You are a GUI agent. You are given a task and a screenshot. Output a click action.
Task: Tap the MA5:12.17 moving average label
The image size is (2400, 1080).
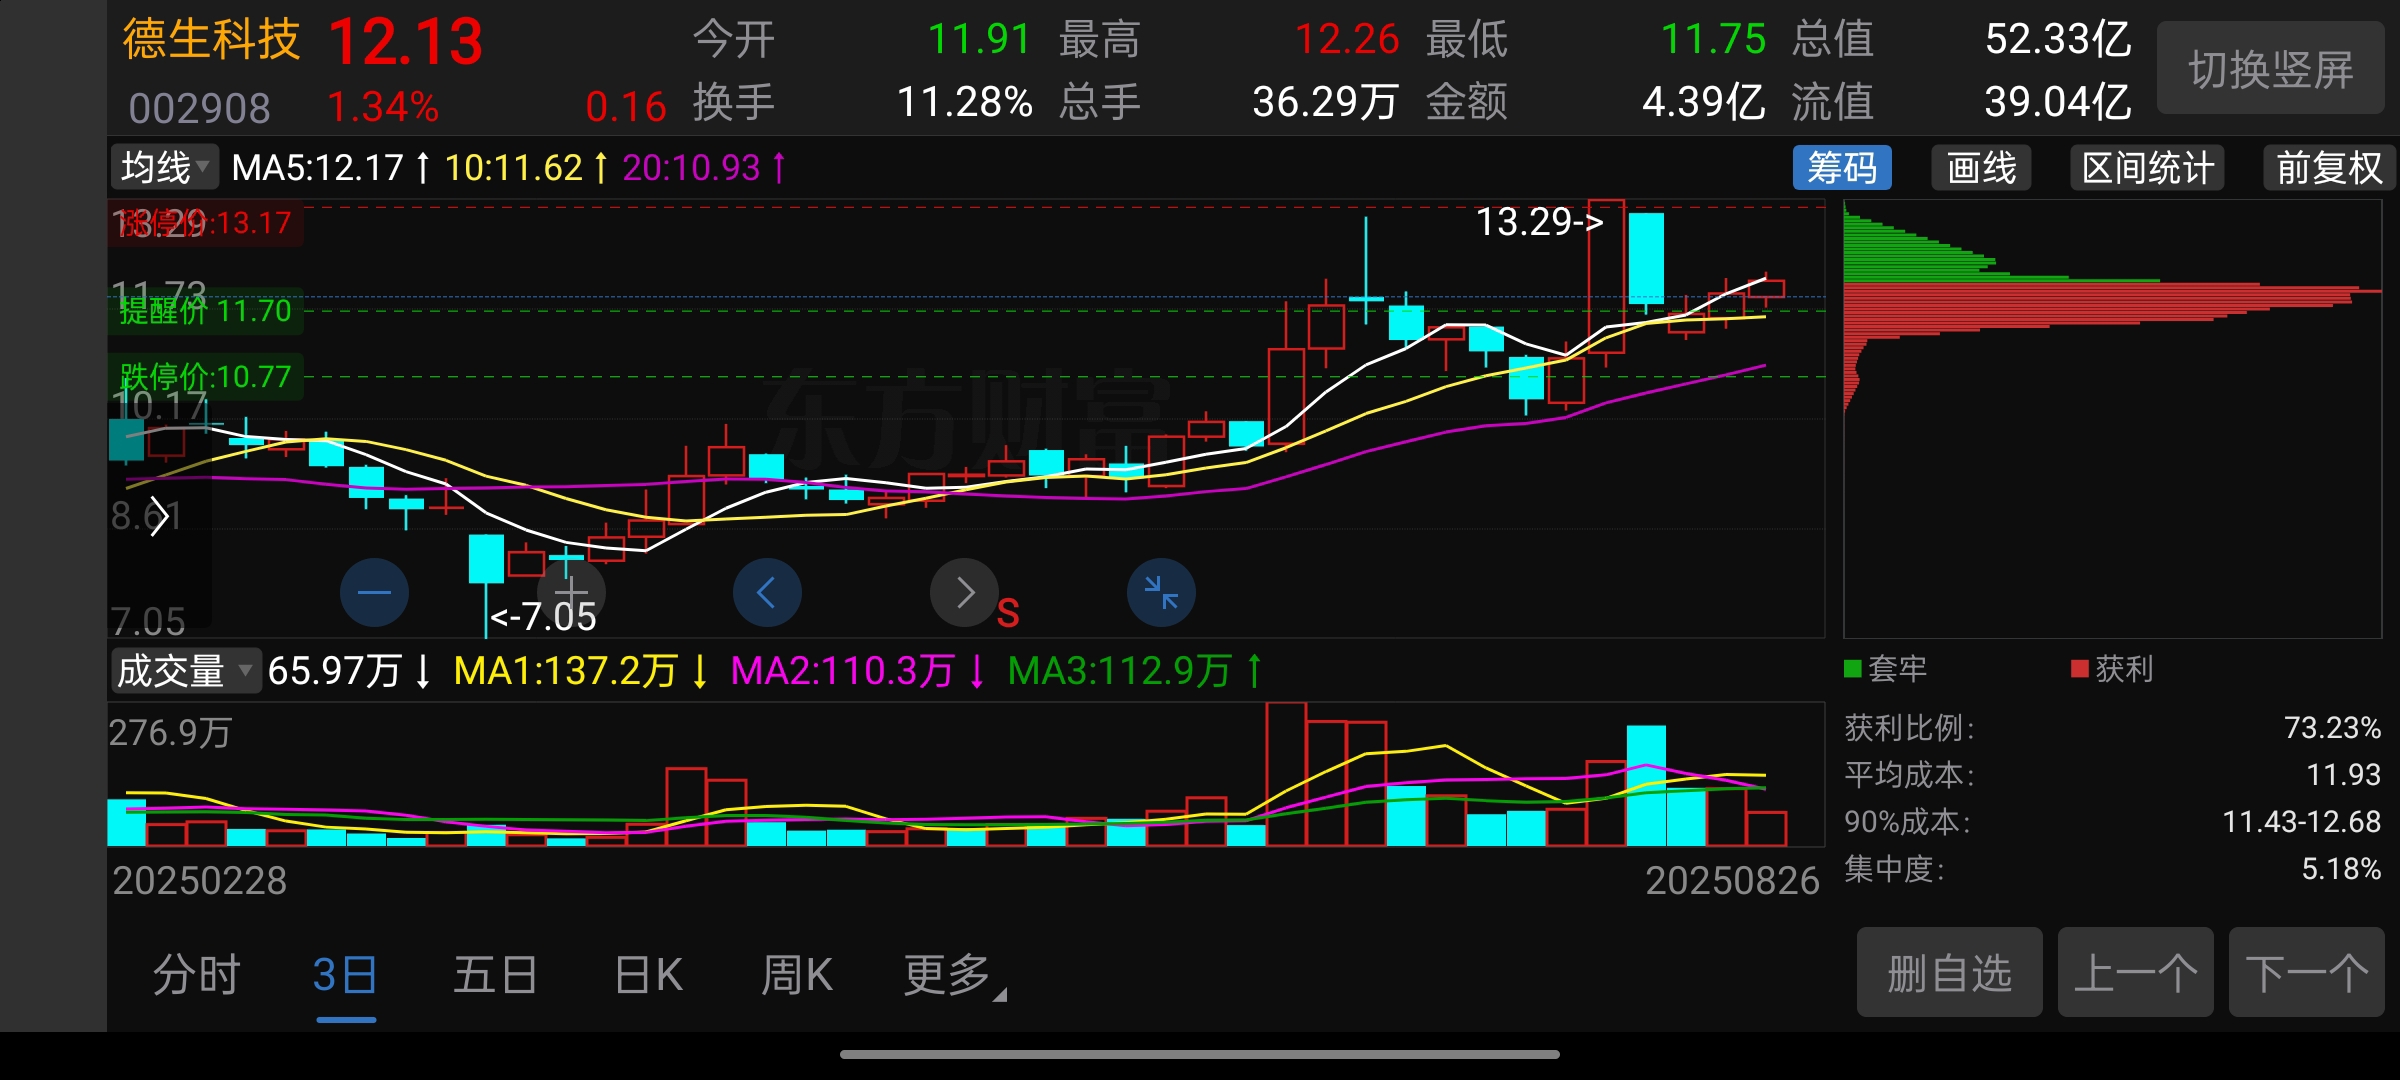tap(331, 168)
